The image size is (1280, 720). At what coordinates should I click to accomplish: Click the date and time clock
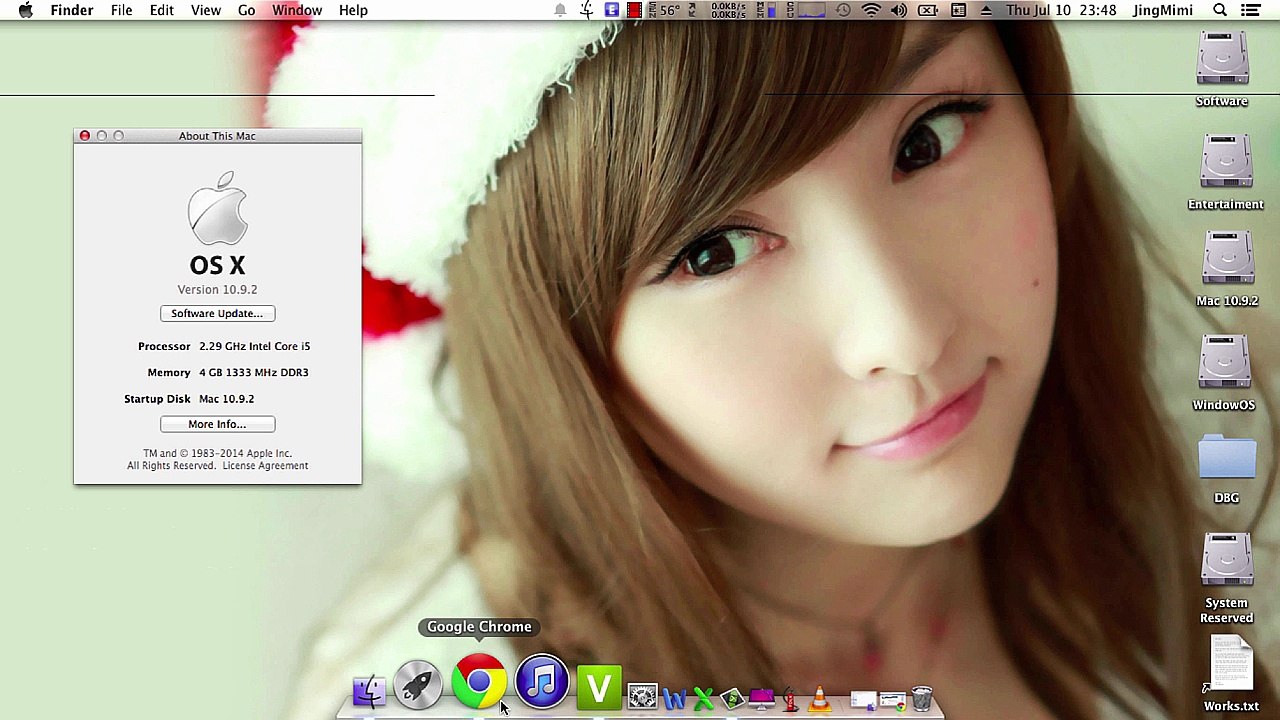coord(1061,10)
